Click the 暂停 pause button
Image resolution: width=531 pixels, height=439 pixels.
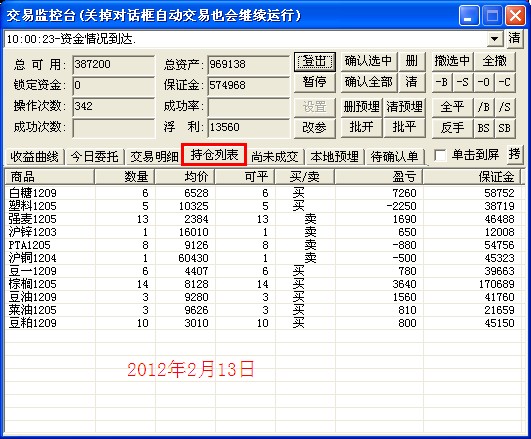(315, 82)
